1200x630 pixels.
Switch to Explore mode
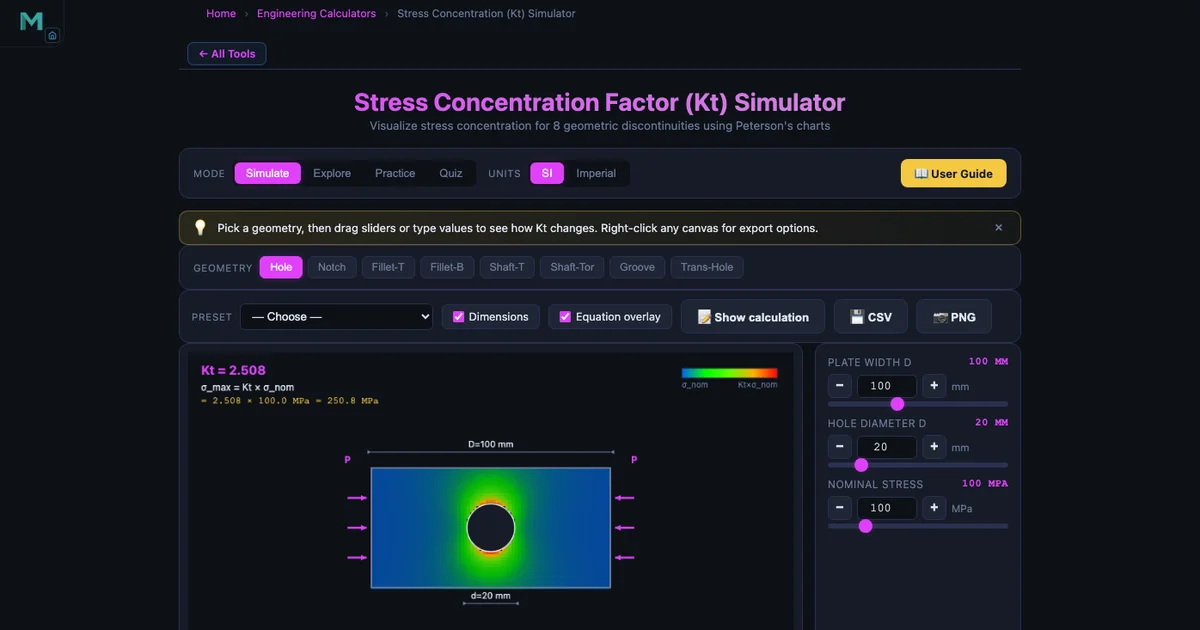tap(332, 173)
